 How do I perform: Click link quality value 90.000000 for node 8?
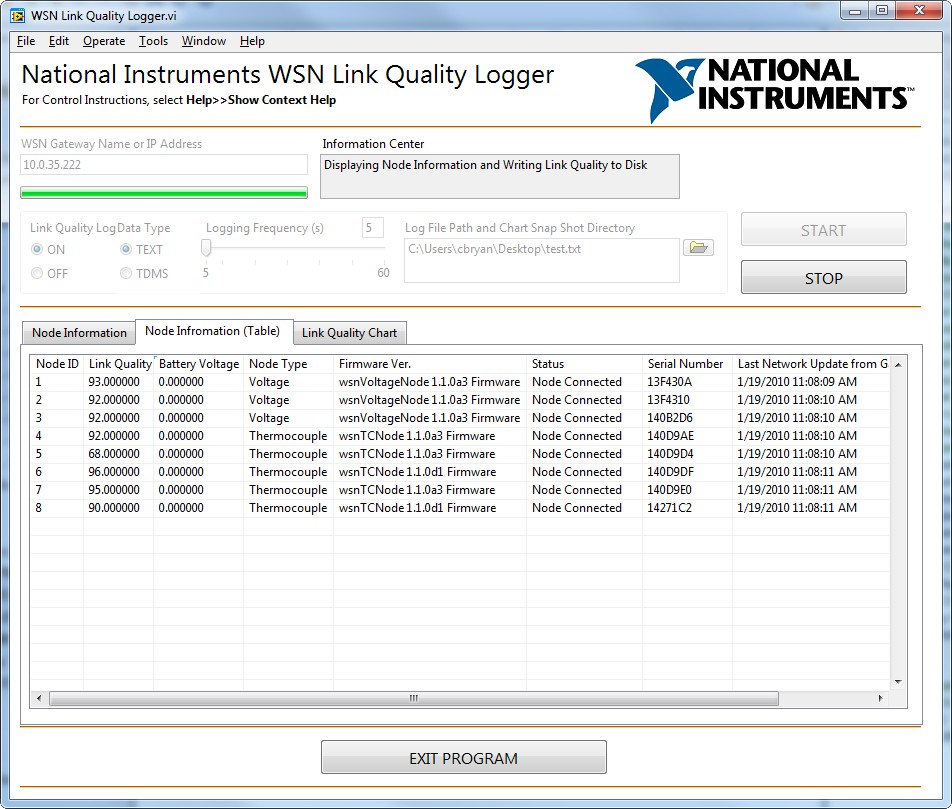coord(114,508)
